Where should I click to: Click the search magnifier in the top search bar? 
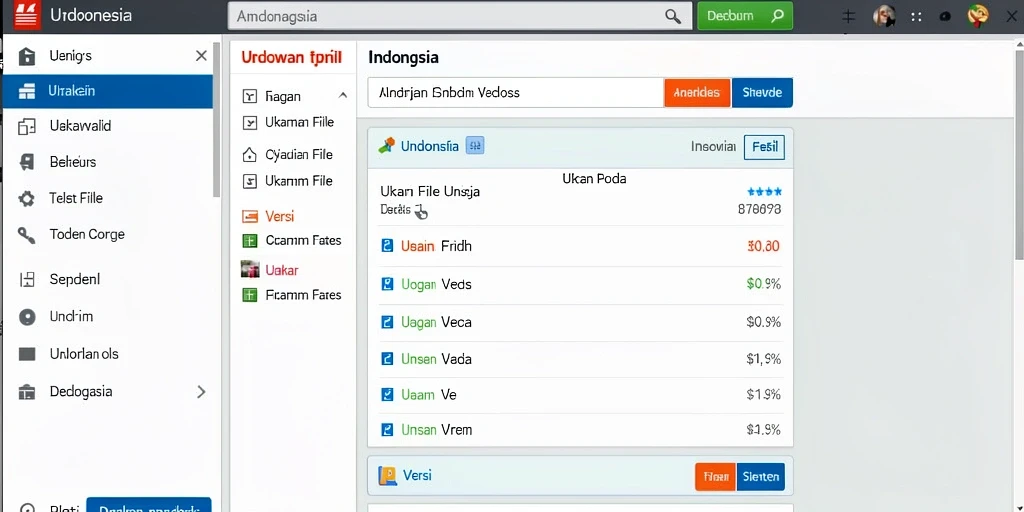673,16
